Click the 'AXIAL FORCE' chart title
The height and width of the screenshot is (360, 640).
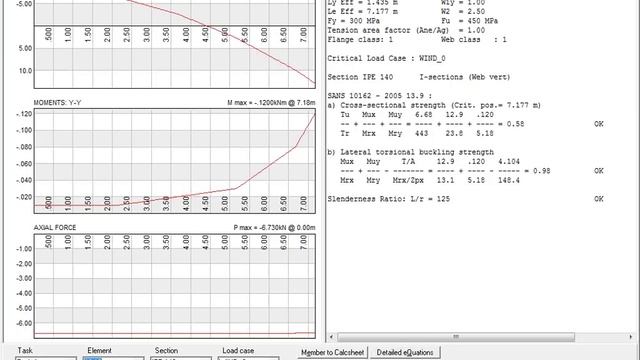[x=55, y=228]
